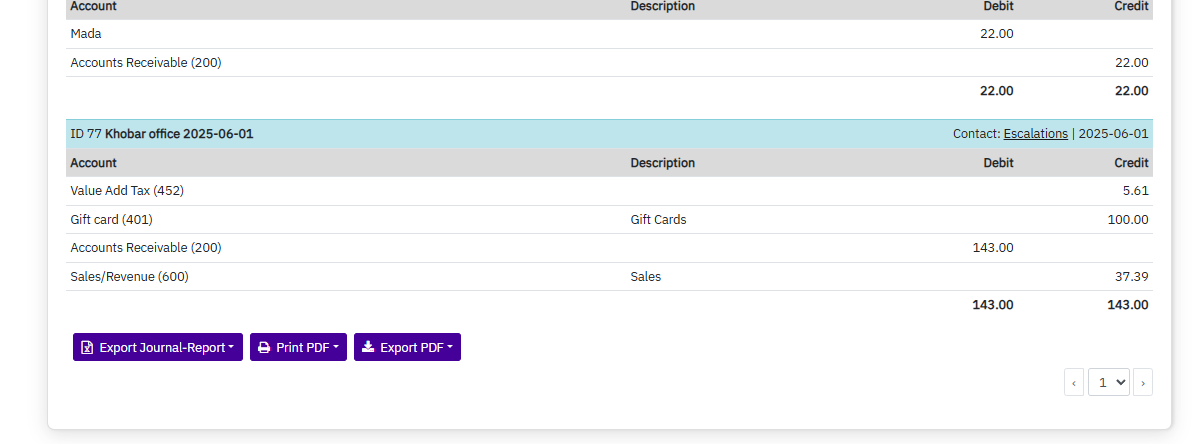
Task: Select the Gift card (401) account row
Action: click(x=111, y=220)
